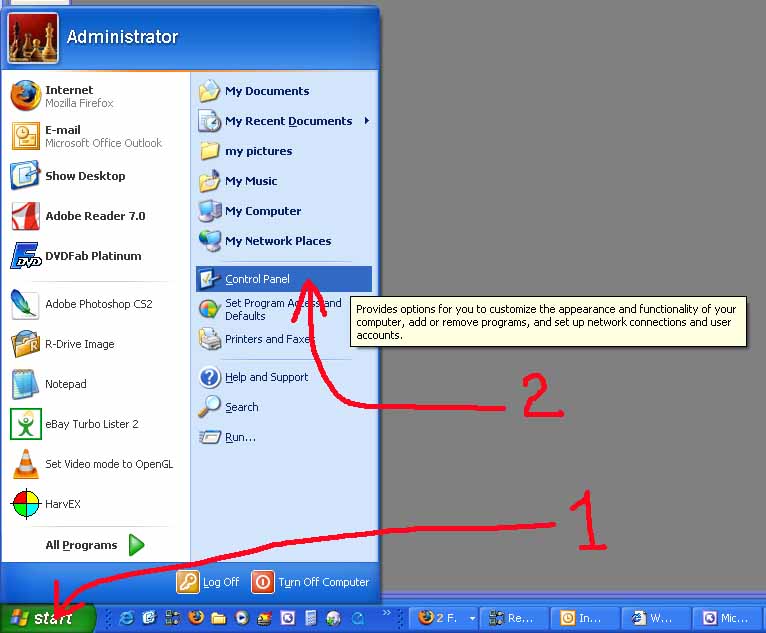Screen dimensions: 766x633
Task: Open Mozilla Firefox Internet icon
Action: pyautogui.click(x=25, y=96)
